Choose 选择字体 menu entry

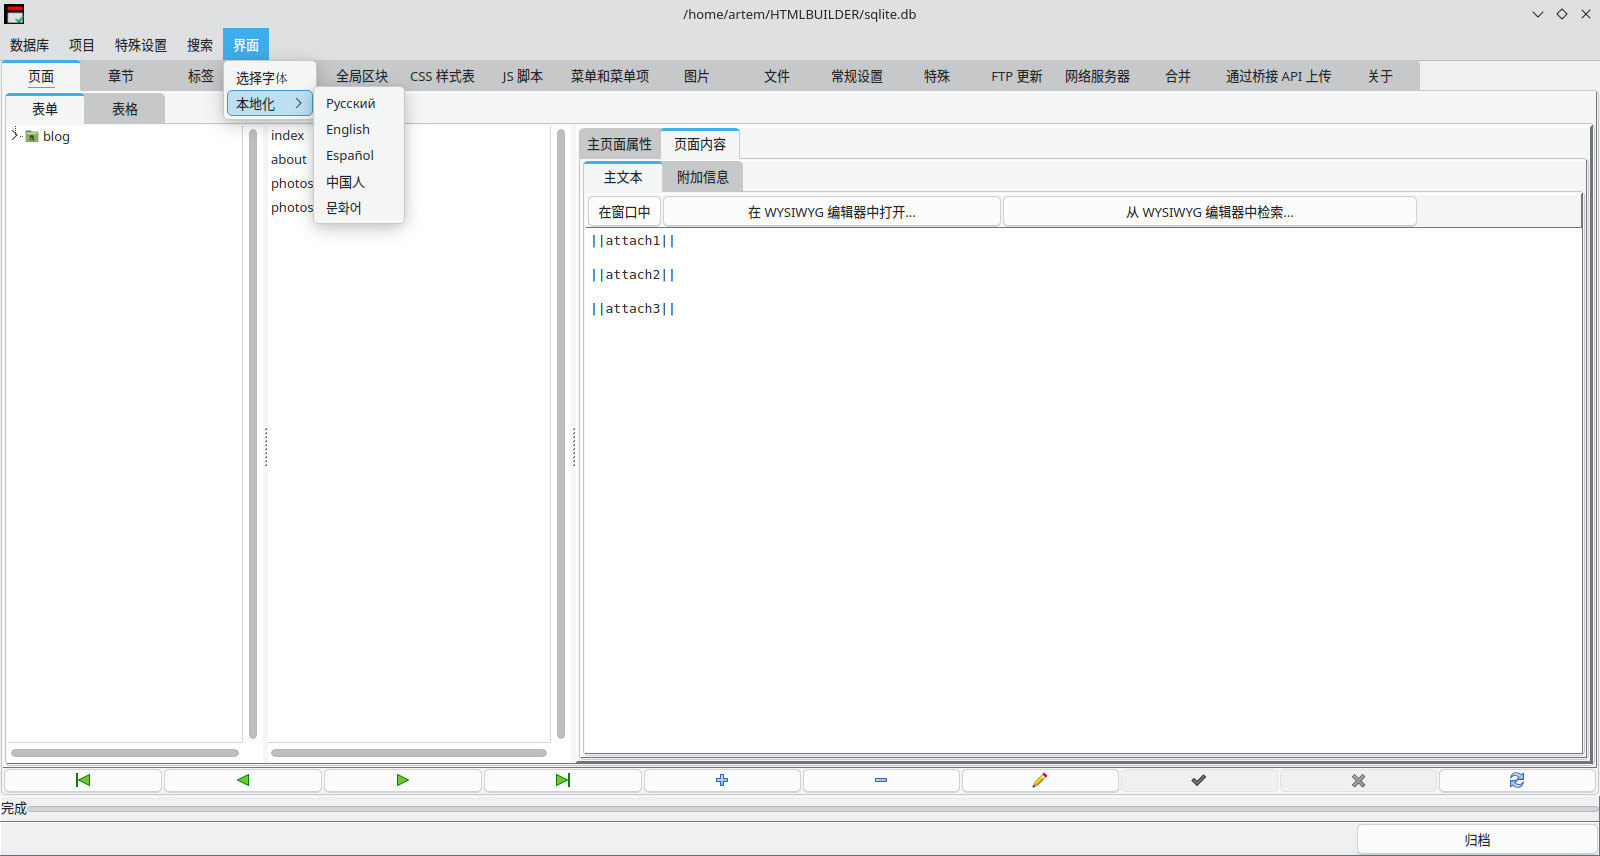point(270,78)
